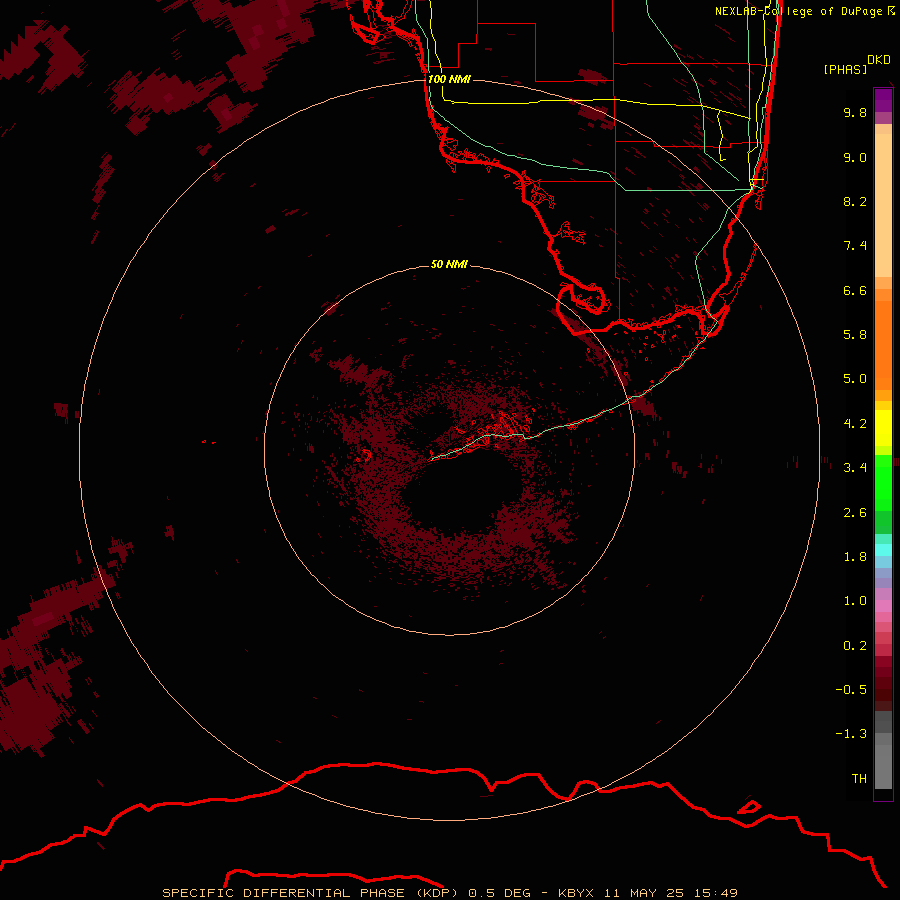Click the 6.6 value on the scale
Image resolution: width=900 pixels, height=900 pixels.
pyautogui.click(x=855, y=290)
